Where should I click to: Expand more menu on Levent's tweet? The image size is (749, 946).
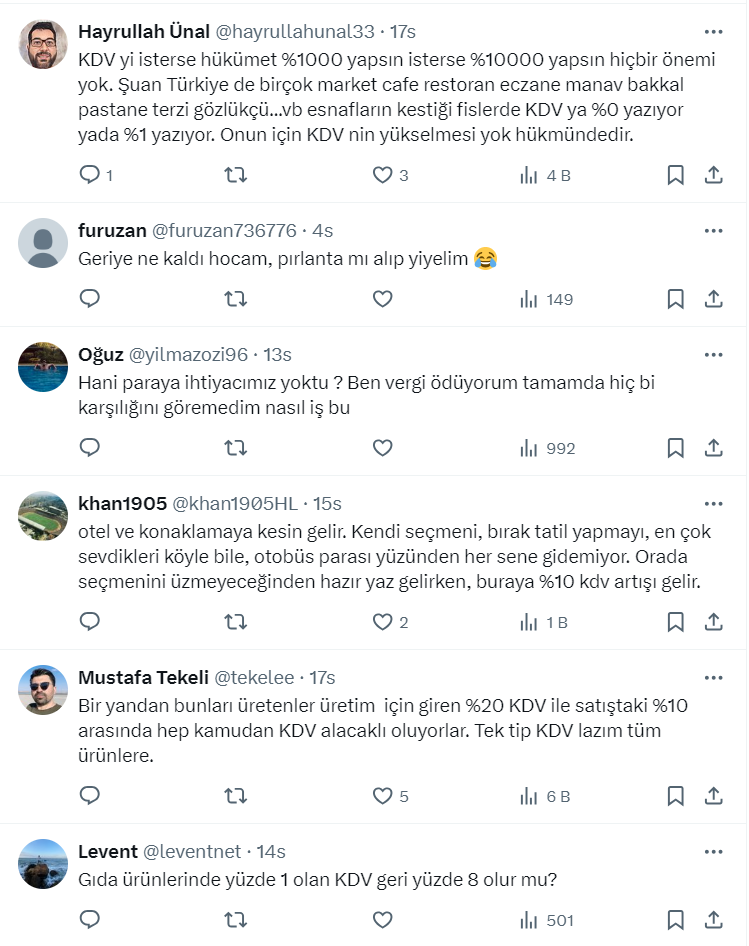coord(713,852)
